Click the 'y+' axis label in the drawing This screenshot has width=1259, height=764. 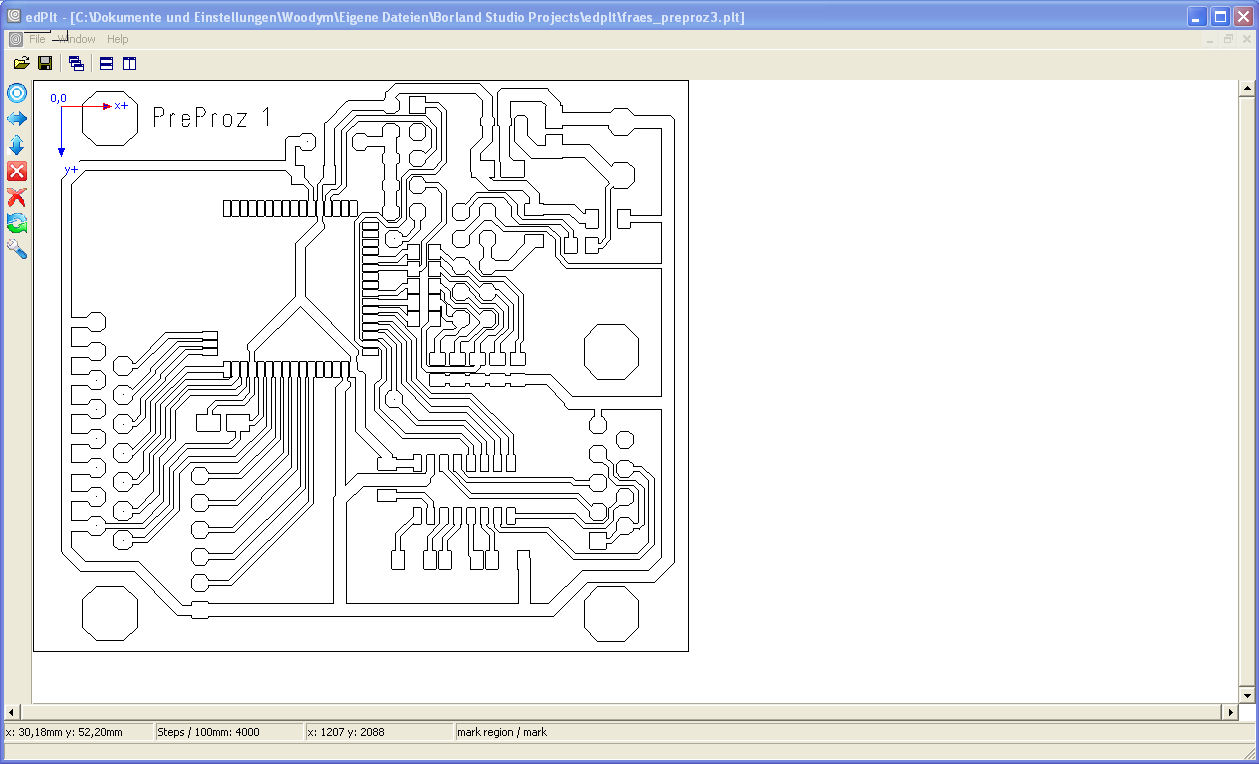click(71, 170)
